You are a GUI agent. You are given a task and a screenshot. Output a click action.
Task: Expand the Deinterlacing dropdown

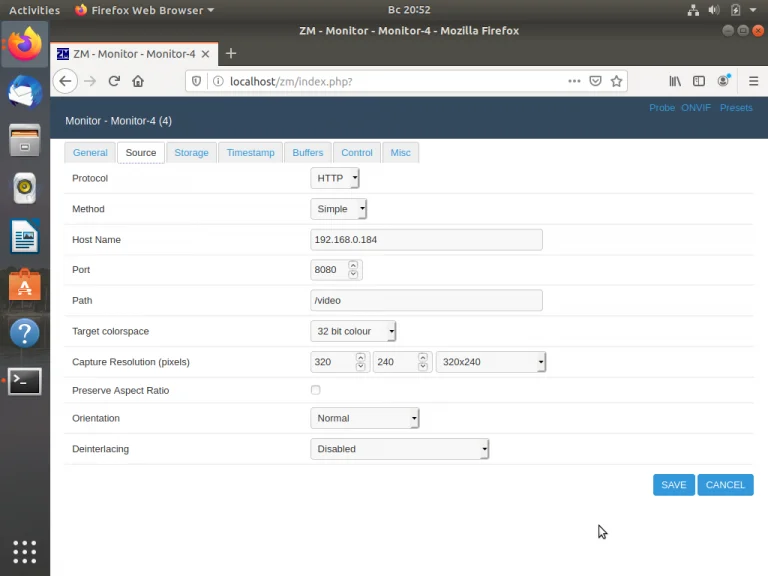[x=400, y=449]
